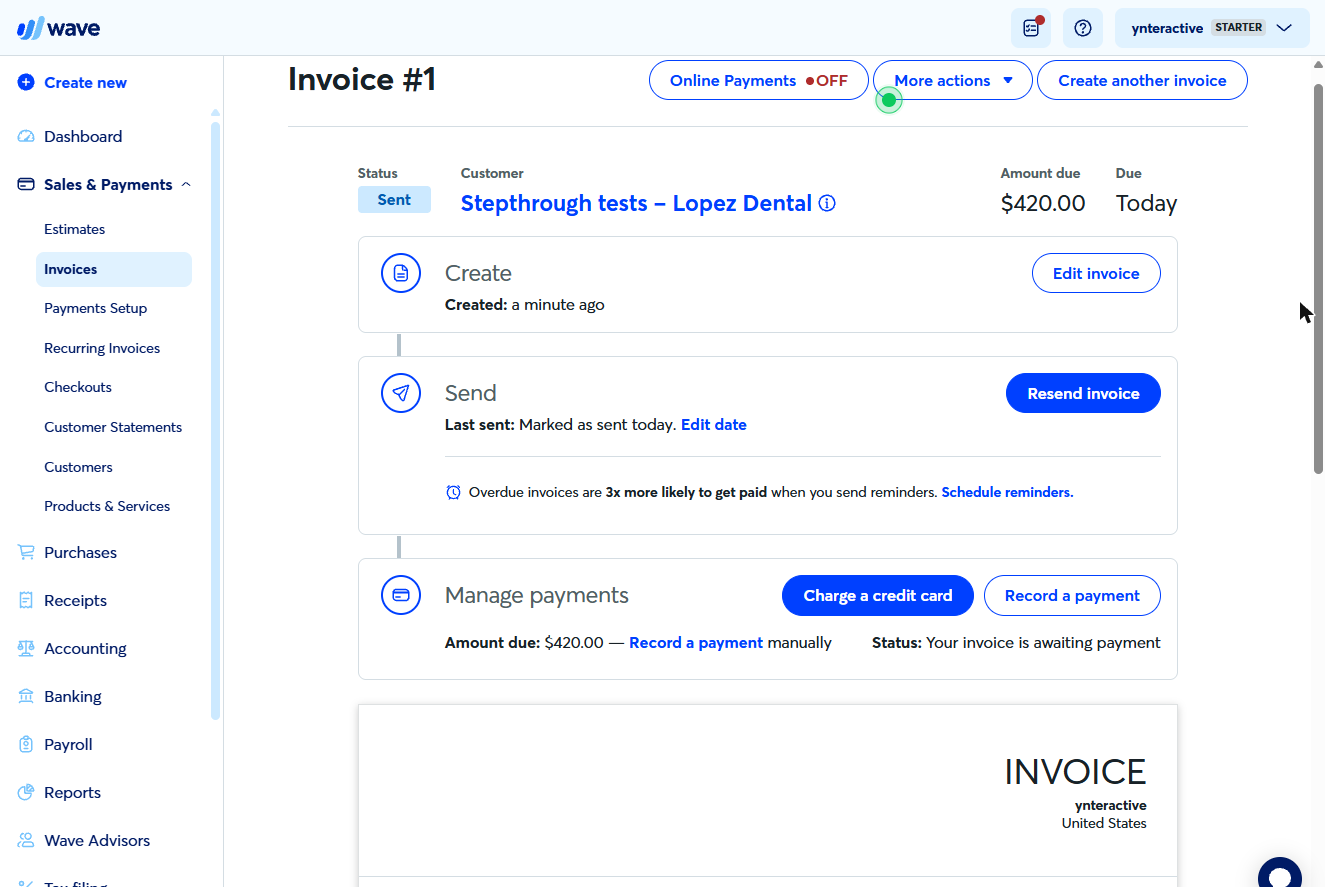Click the Record a payment outlined button

(1072, 595)
